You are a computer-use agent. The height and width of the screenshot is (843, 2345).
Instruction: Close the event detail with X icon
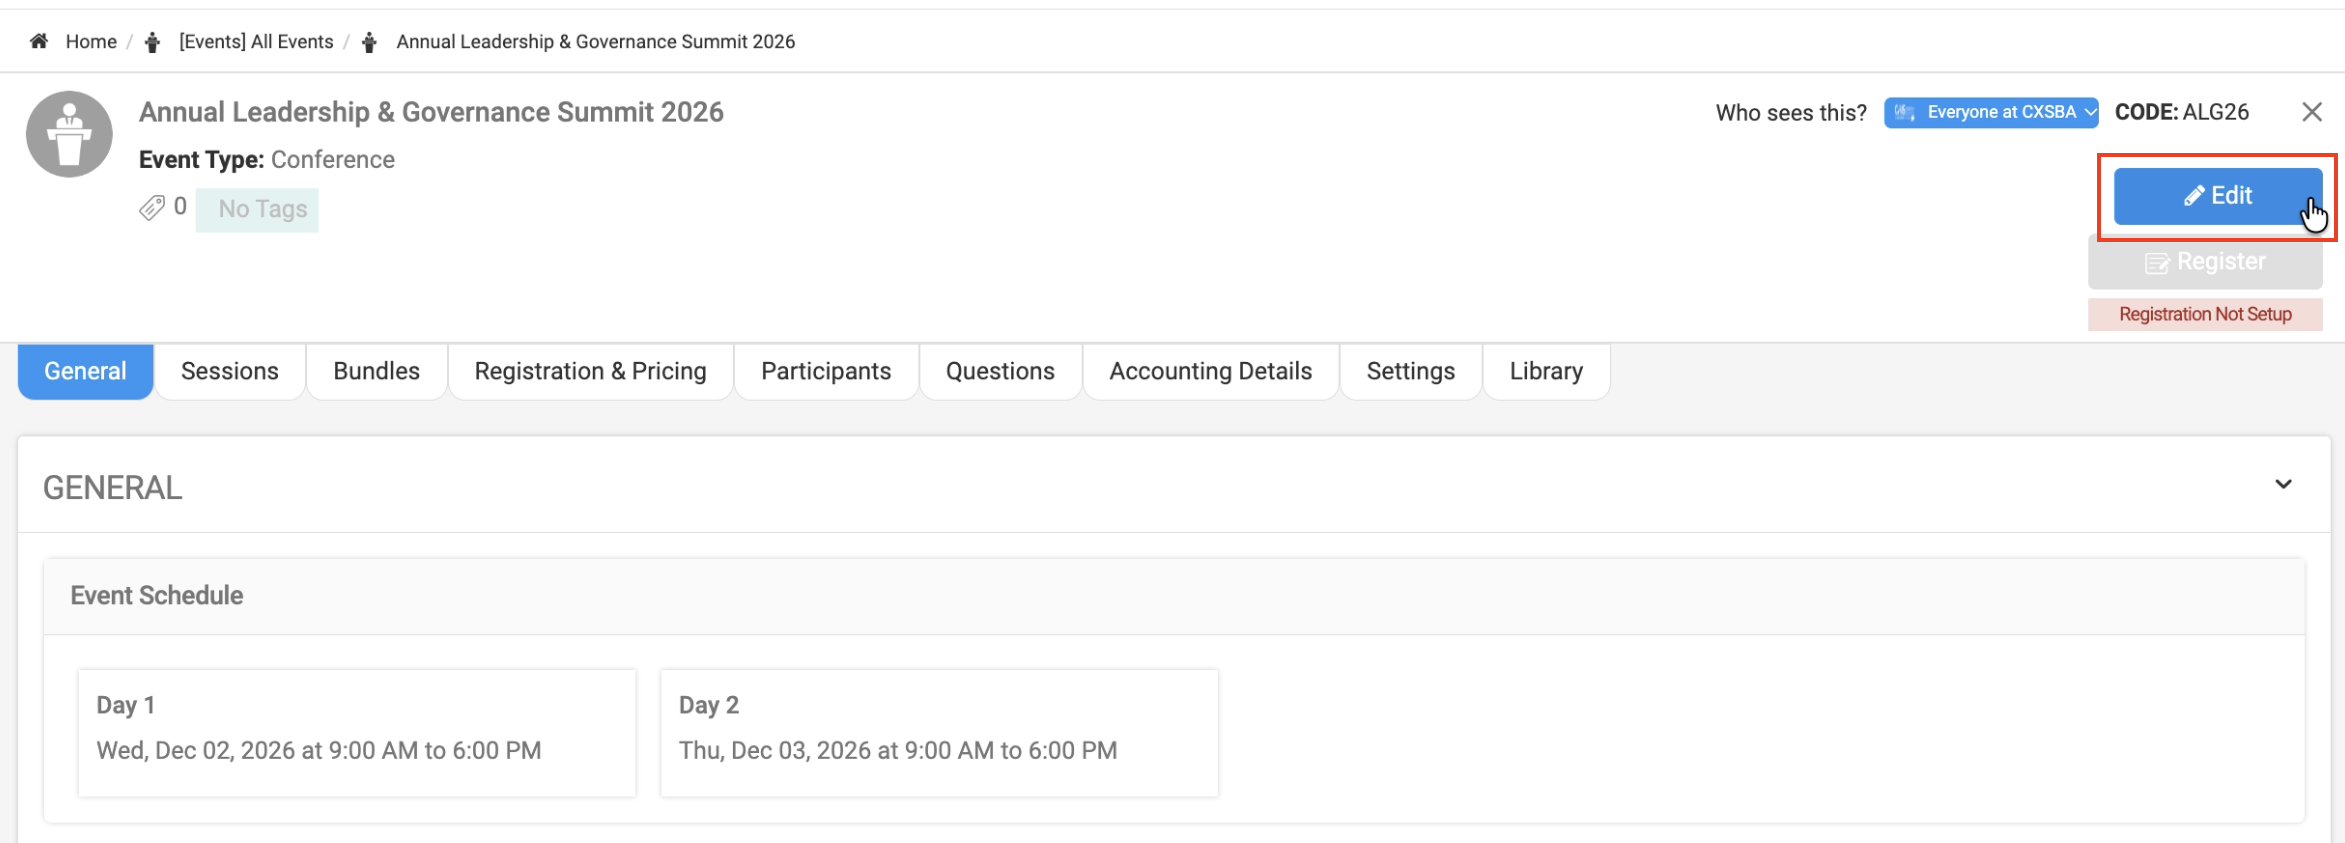2311,112
